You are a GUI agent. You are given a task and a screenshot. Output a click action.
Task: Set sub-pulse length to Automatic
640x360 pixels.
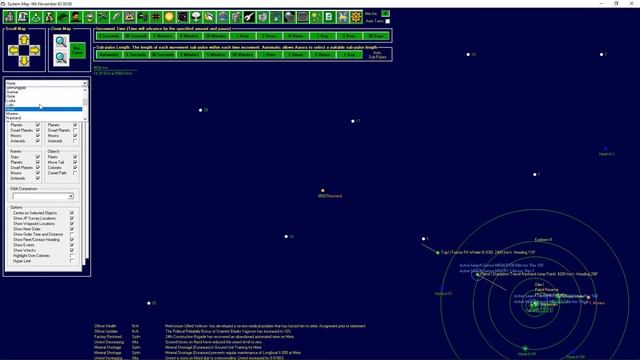pyautogui.click(x=109, y=55)
